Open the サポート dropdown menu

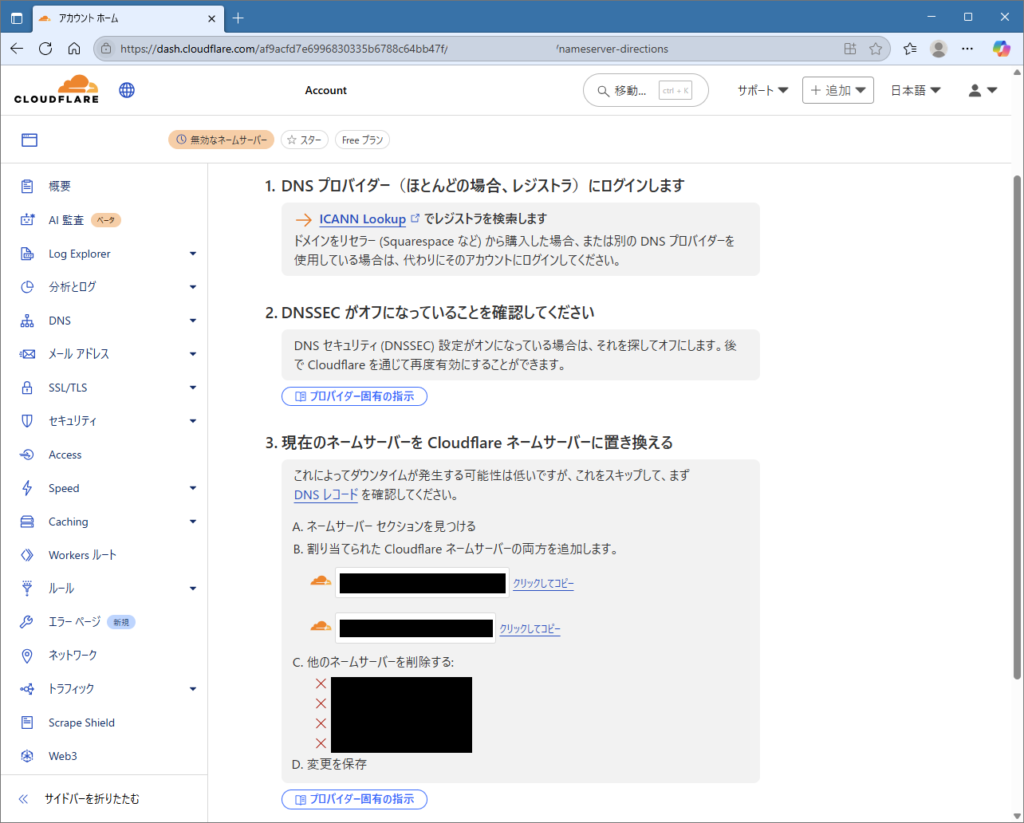pos(762,90)
